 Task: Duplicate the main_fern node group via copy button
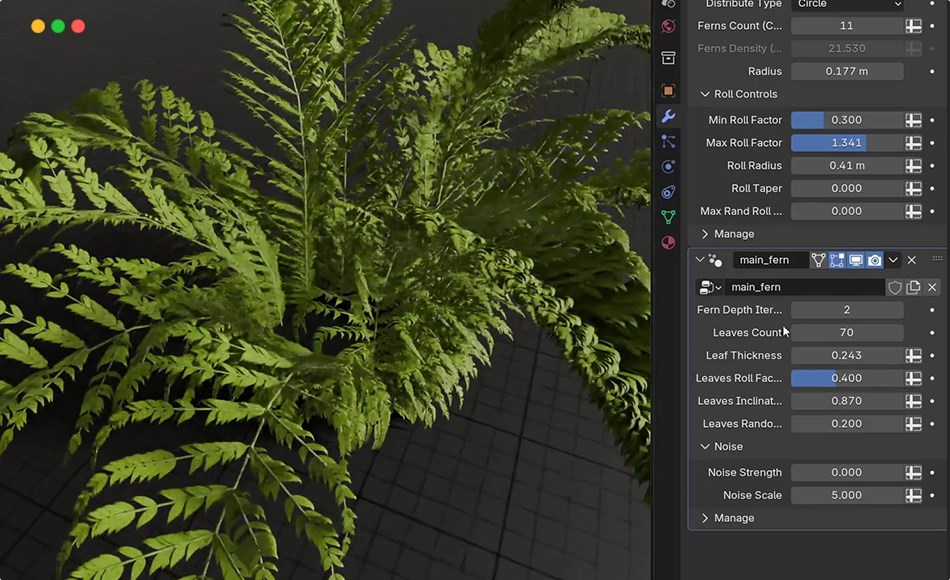tap(913, 287)
